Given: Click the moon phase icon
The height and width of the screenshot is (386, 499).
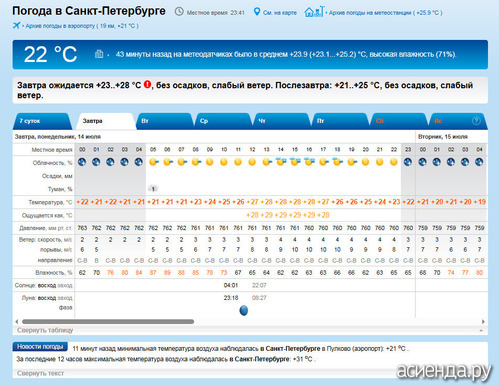Looking at the screenshot, I should (x=244, y=310).
